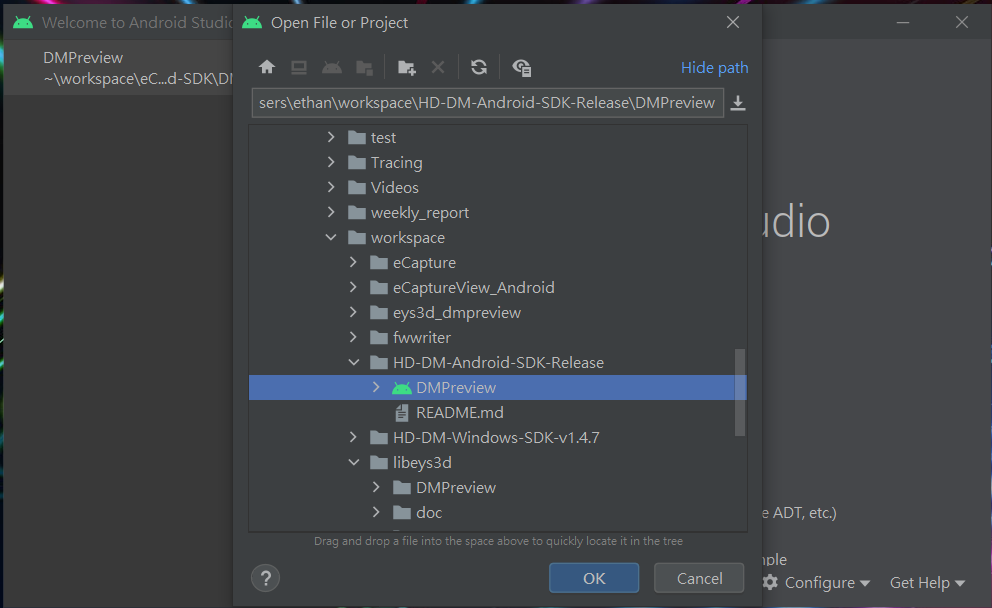Refresh the file tree with the refresh icon
Screen dimensions: 992x608
[478, 66]
